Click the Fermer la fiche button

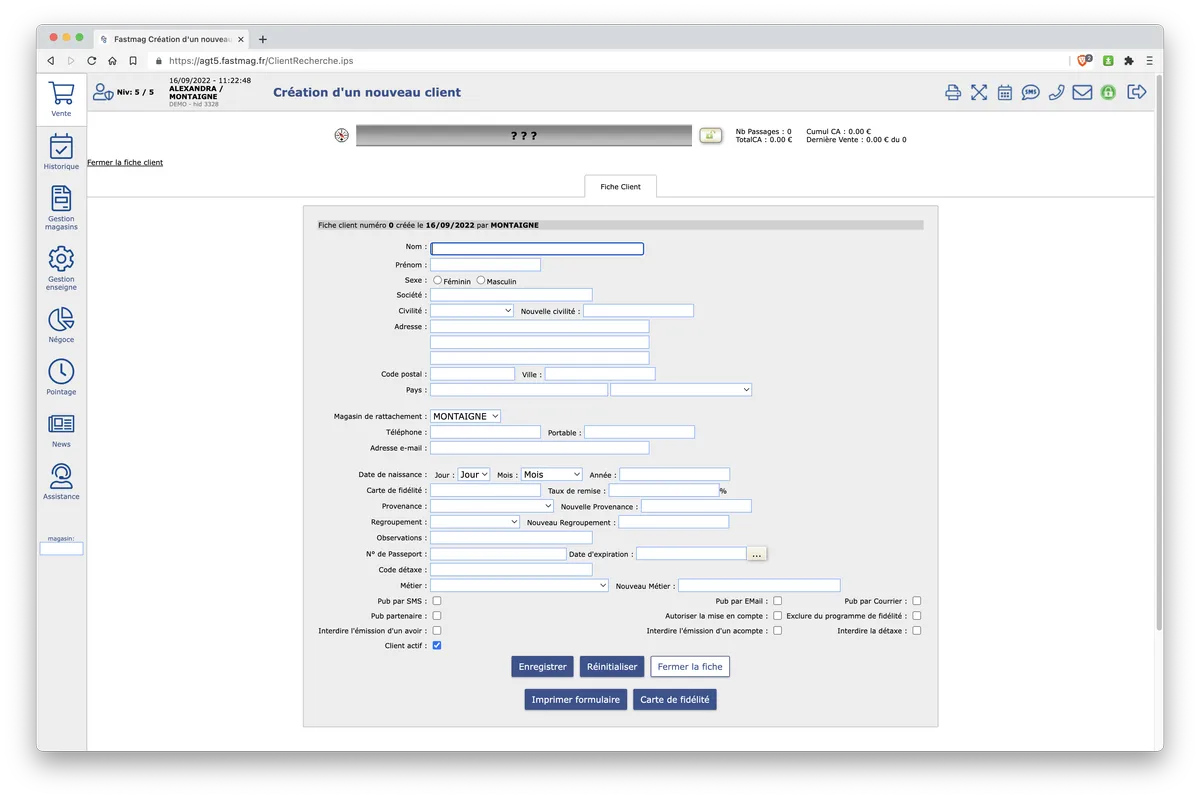(691, 667)
